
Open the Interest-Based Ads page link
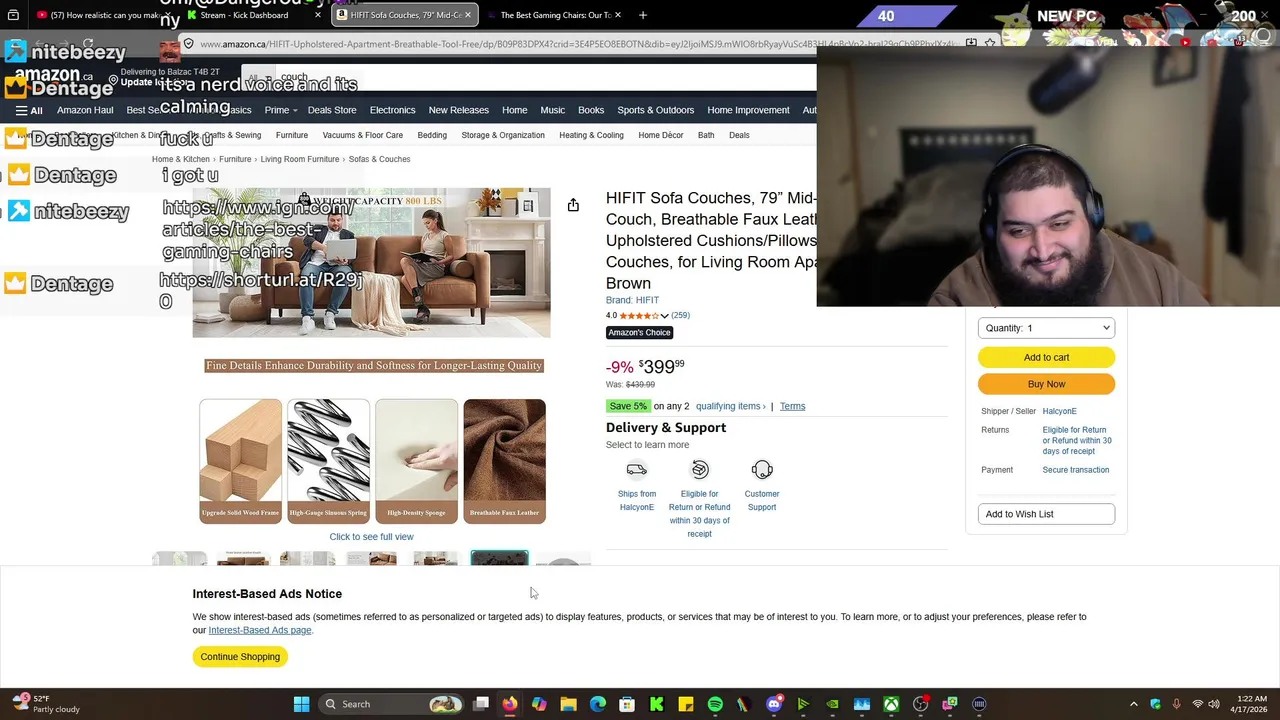pos(260,630)
